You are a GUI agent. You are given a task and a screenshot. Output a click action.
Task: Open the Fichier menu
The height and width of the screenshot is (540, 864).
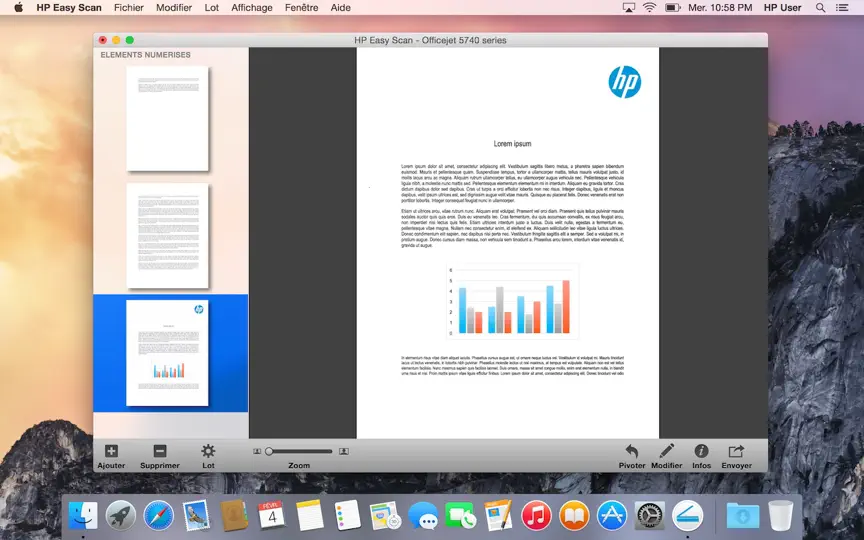pos(128,8)
